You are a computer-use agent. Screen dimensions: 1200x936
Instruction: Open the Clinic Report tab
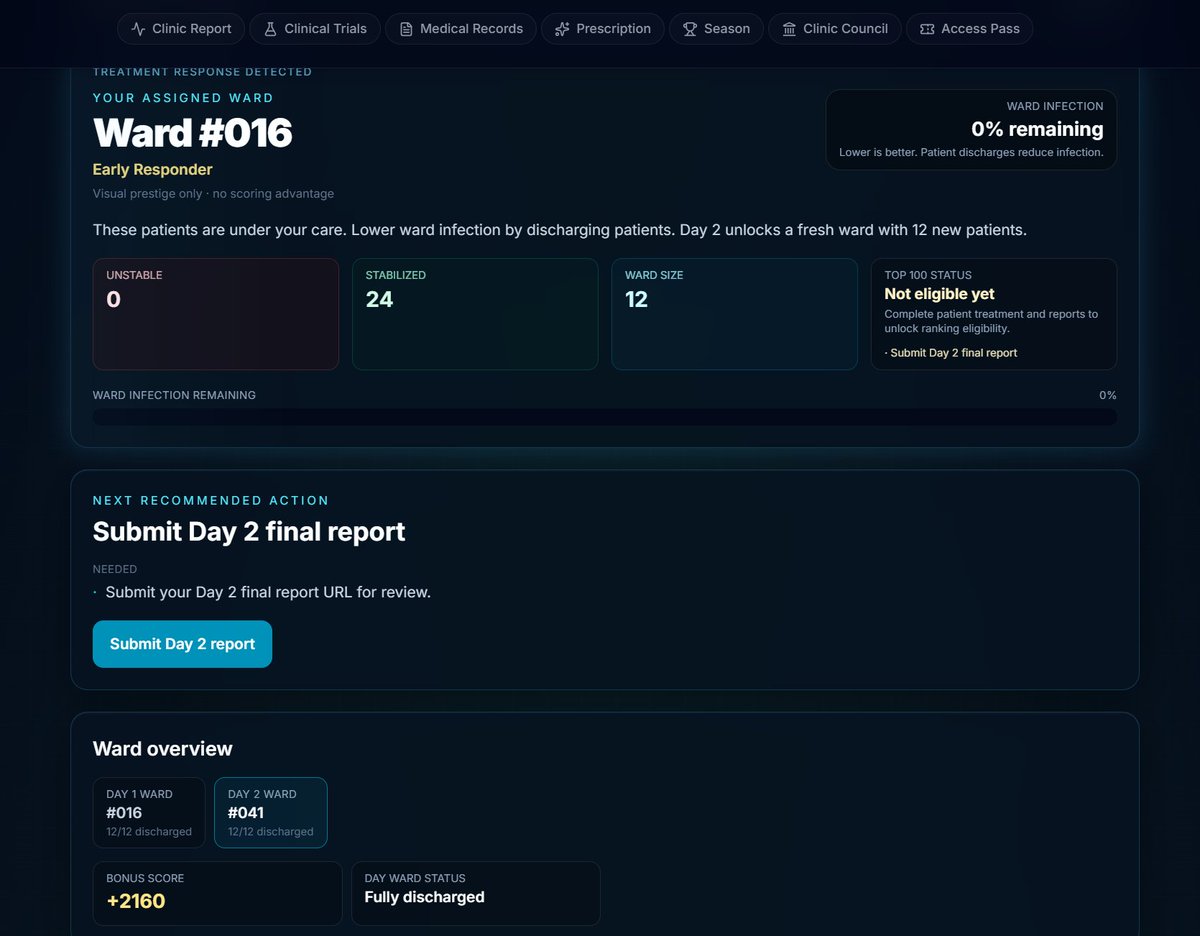point(181,29)
